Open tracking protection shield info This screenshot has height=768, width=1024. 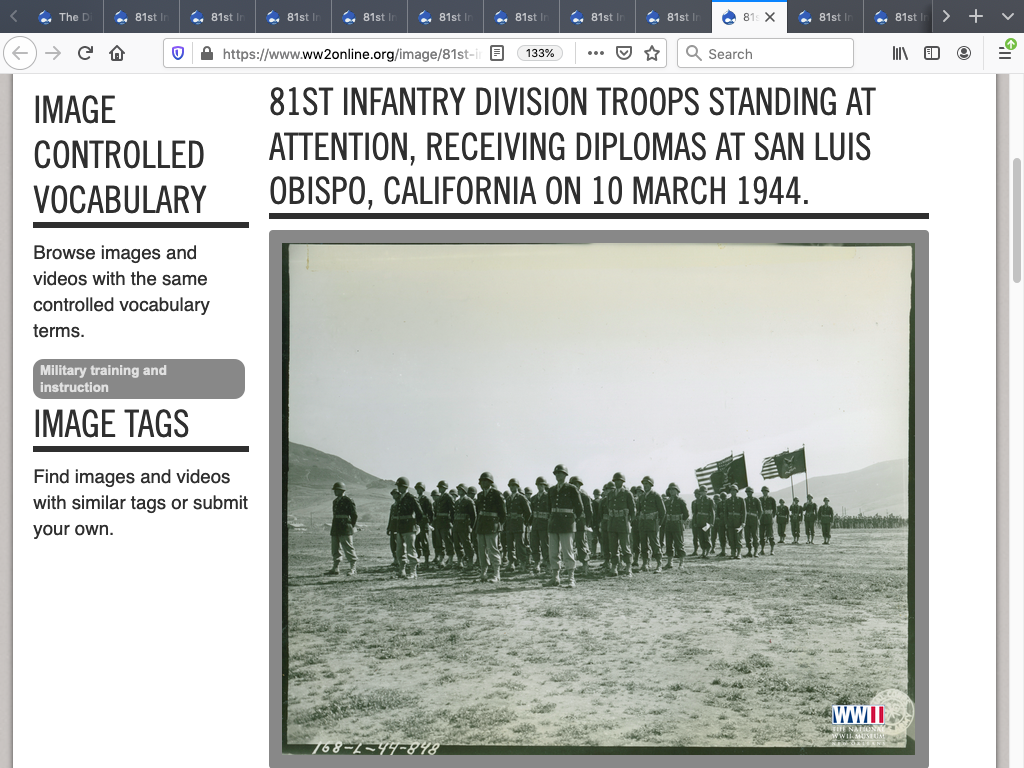pos(178,54)
